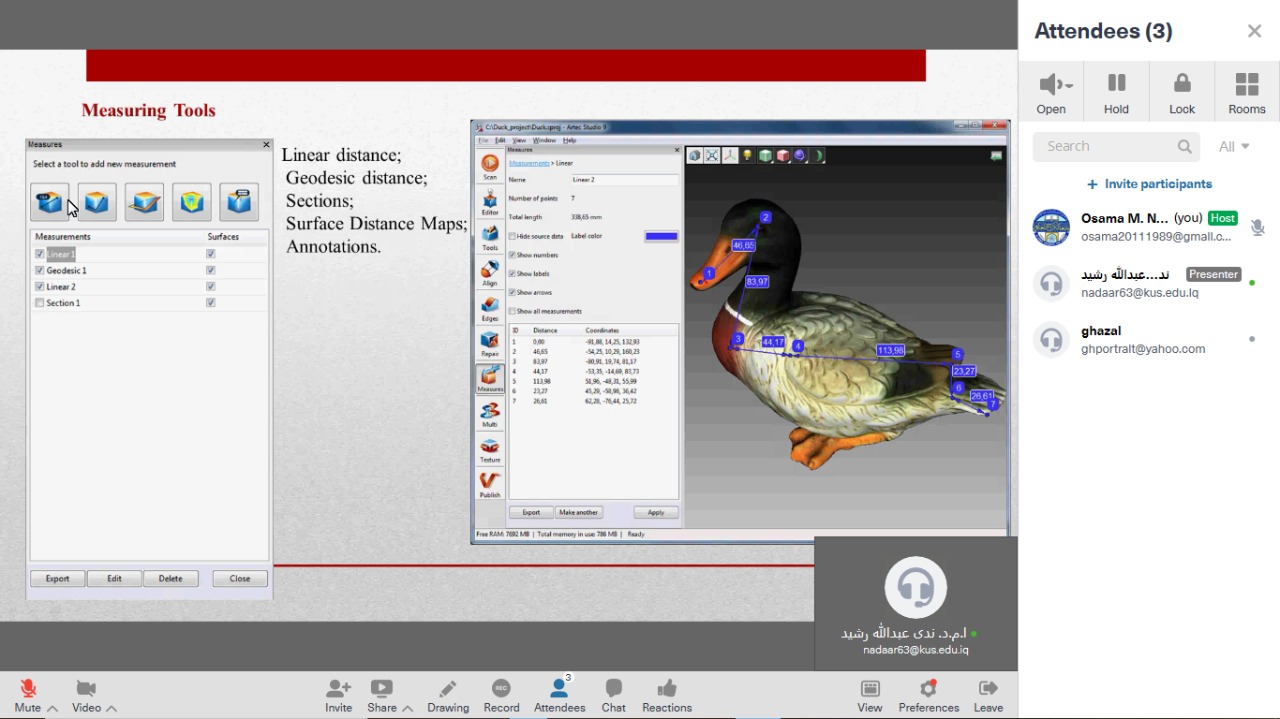Start recording with the Record icon
The image size is (1280, 719).
pos(501,689)
